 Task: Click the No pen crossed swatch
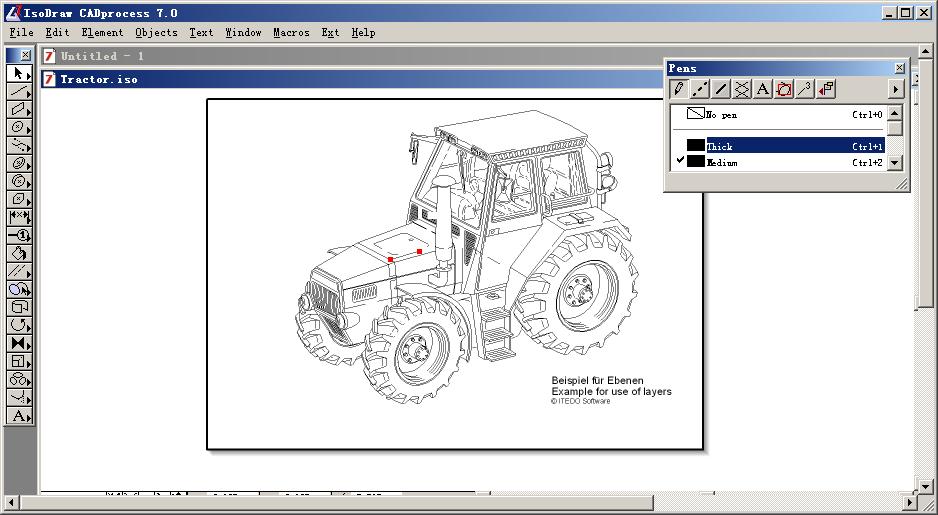click(695, 113)
